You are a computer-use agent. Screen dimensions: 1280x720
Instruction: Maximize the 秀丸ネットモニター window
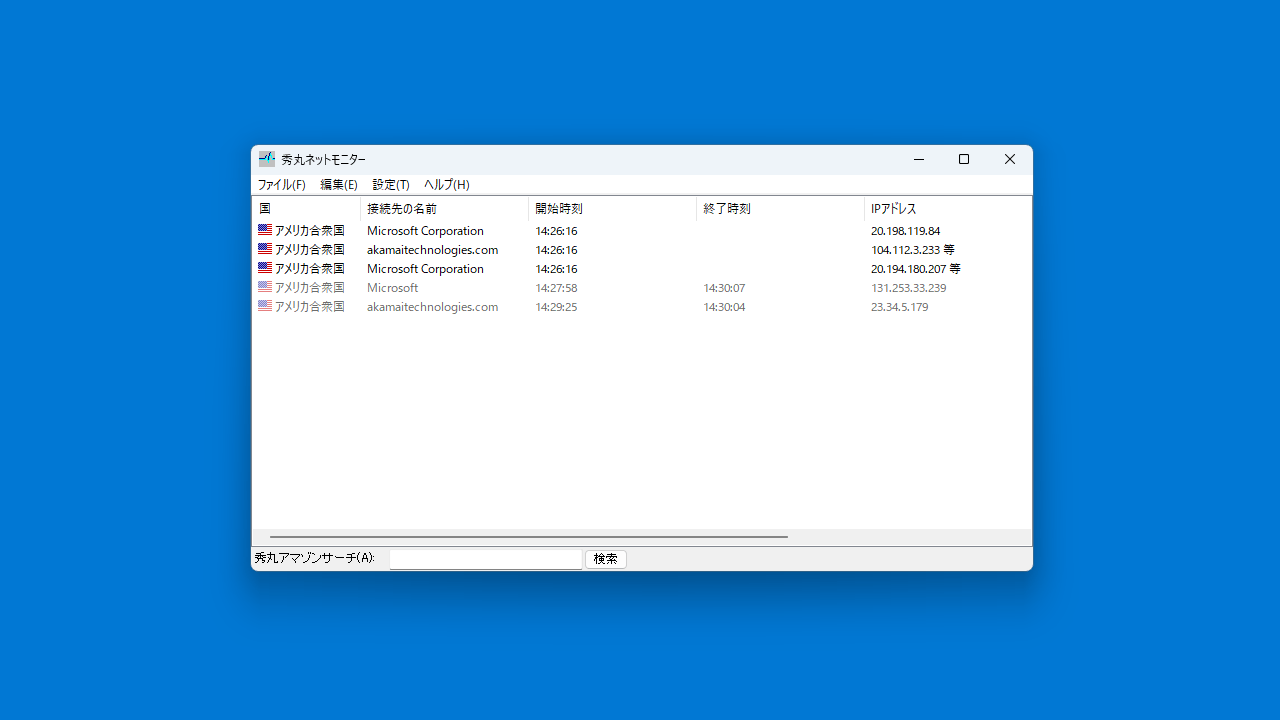tap(964, 159)
